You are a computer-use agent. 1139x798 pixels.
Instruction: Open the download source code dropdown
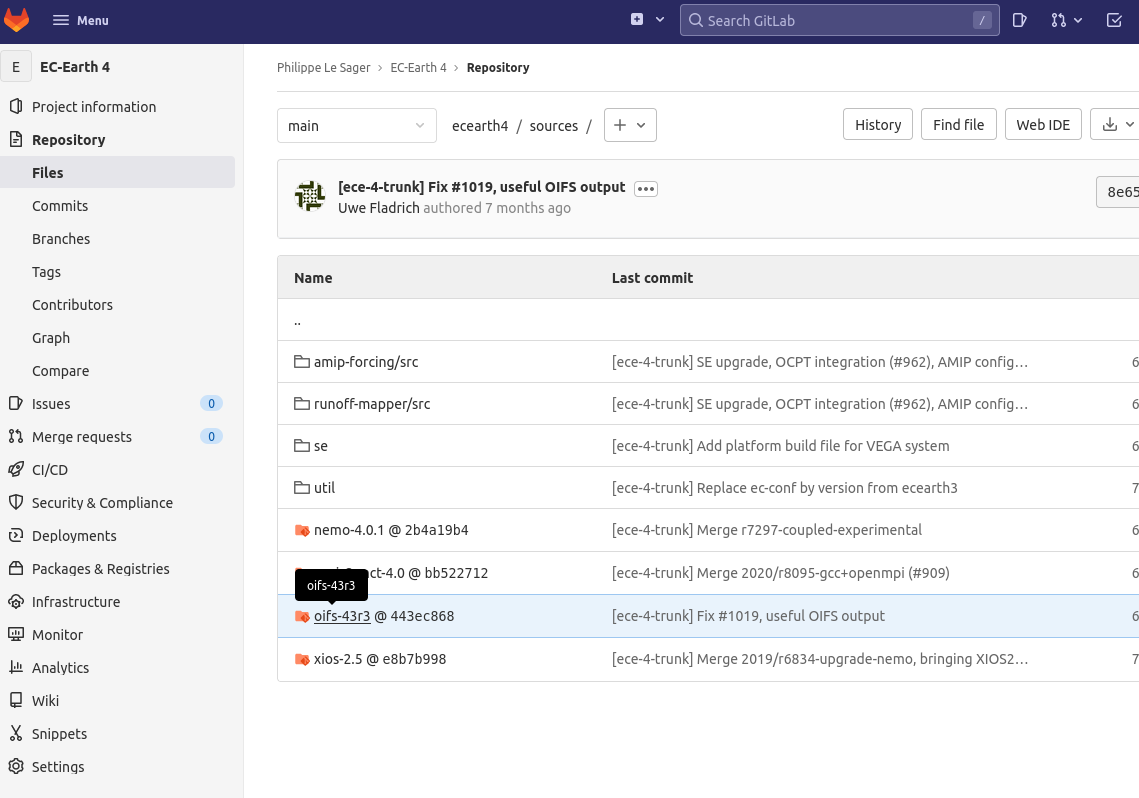1116,125
